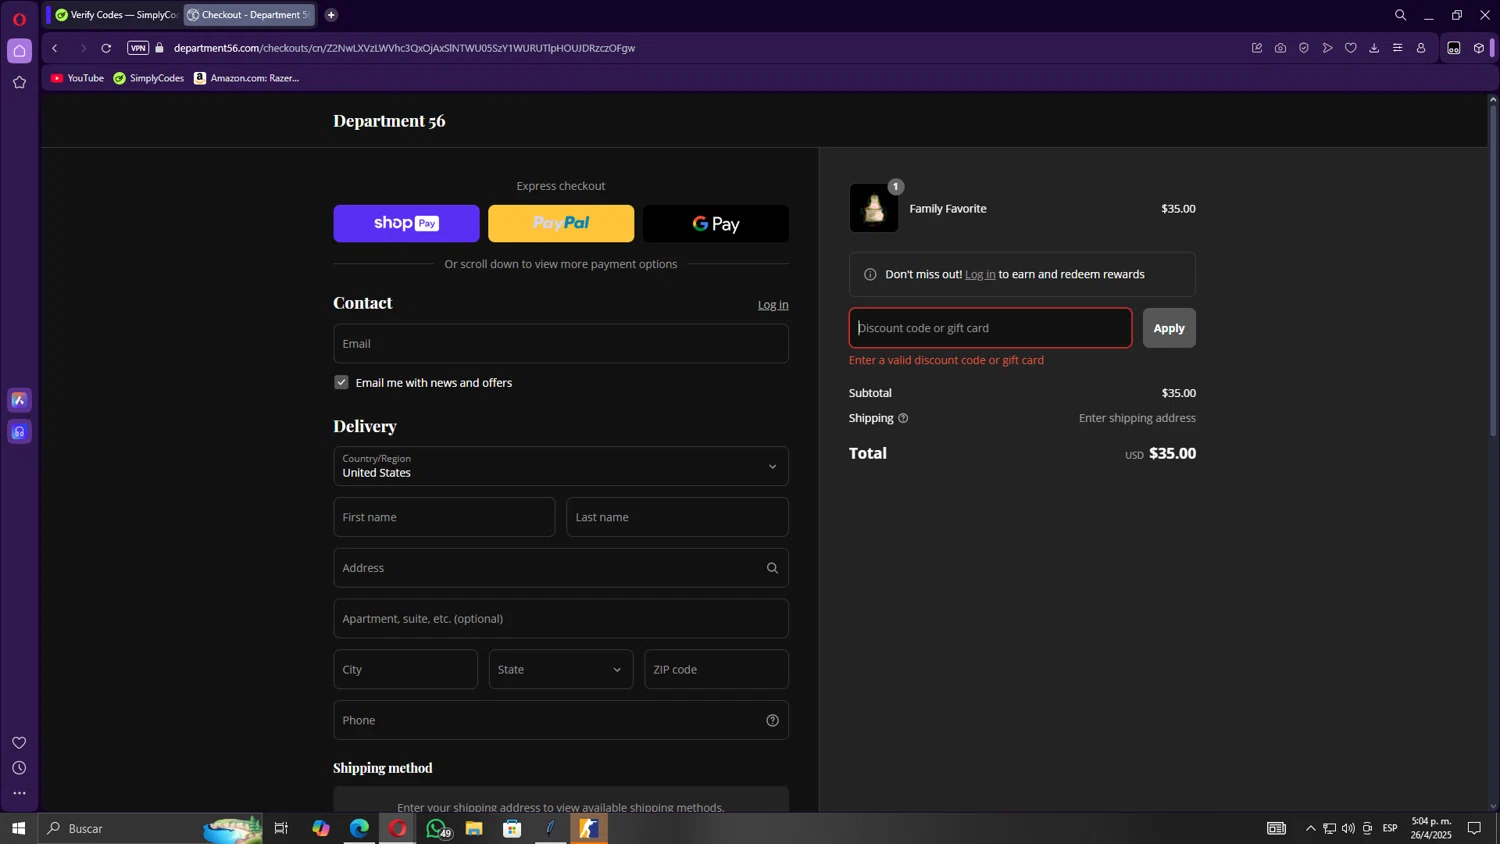Click the address search magnifier icon

coord(772,568)
